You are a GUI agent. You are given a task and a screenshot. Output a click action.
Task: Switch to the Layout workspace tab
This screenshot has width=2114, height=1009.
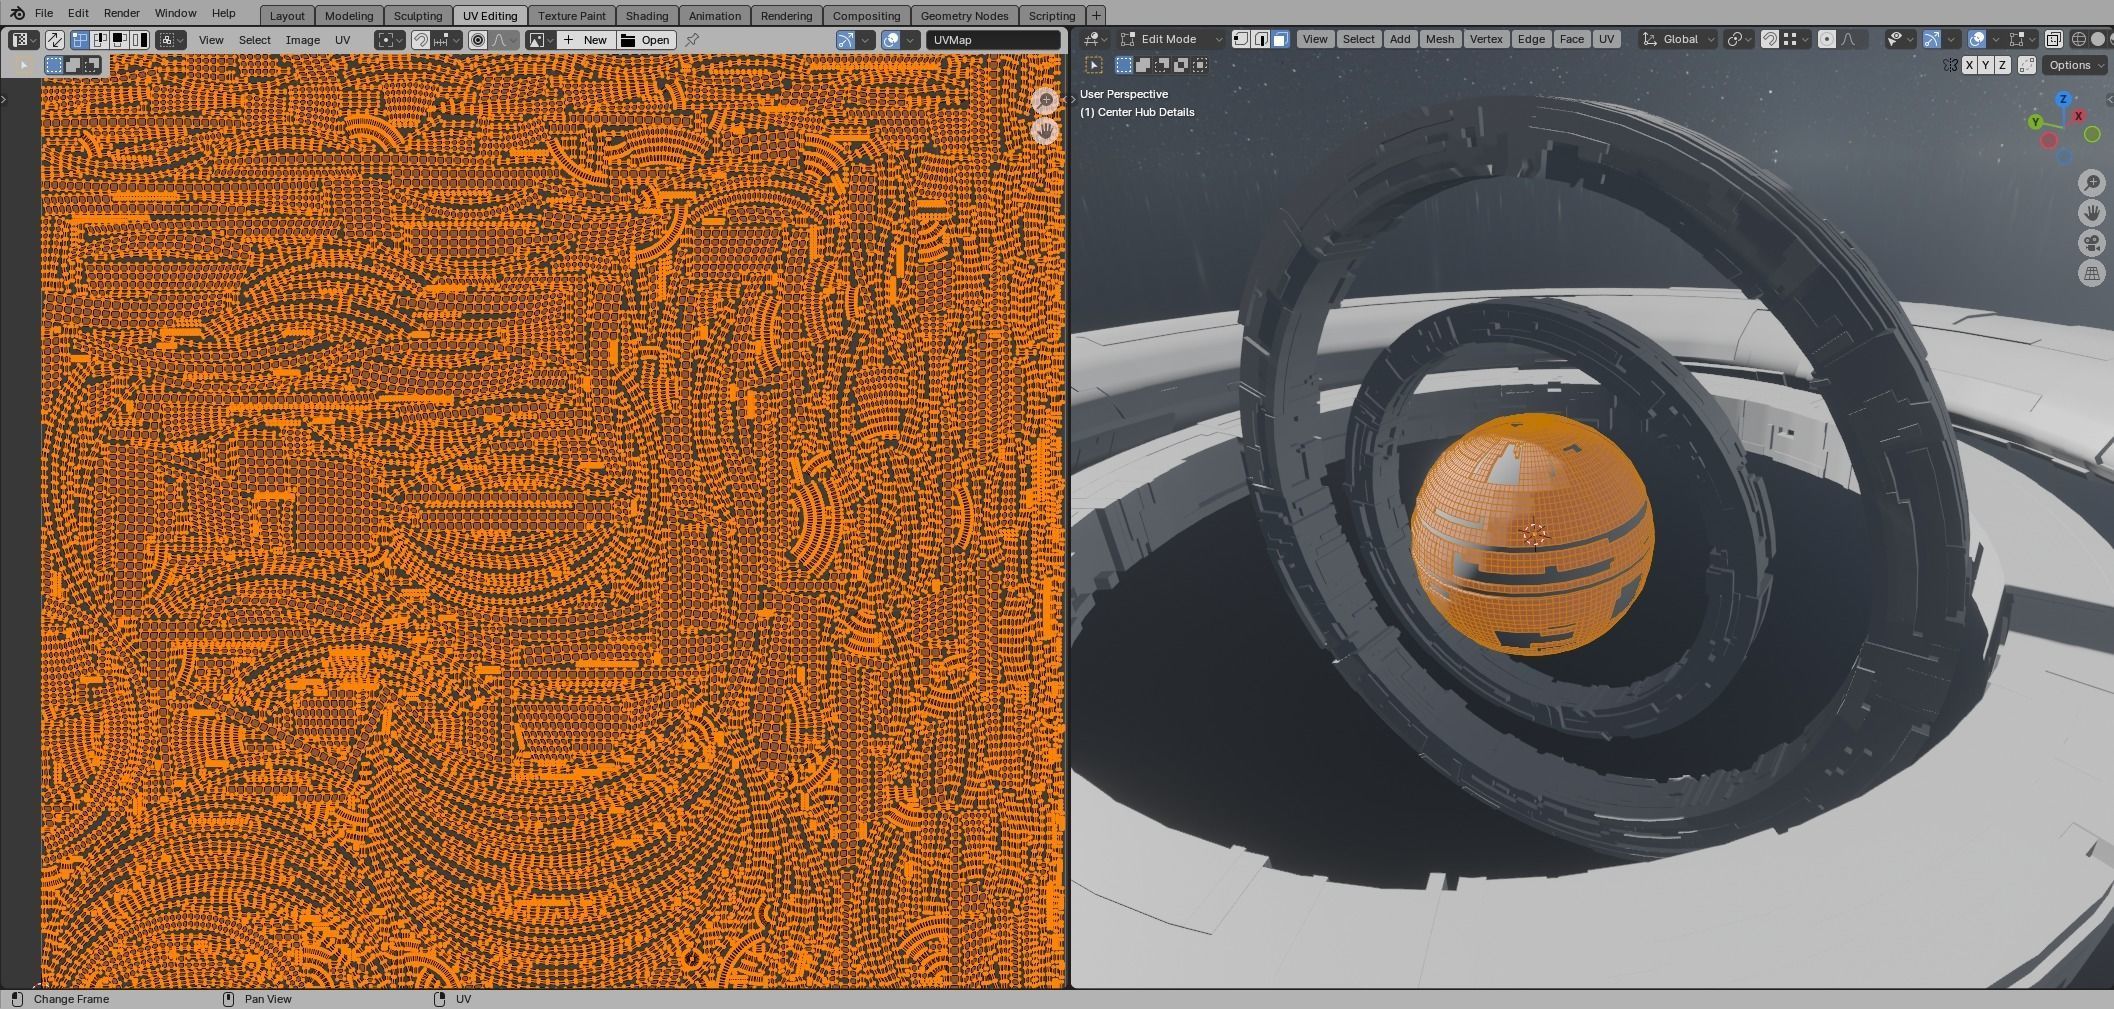click(x=287, y=16)
